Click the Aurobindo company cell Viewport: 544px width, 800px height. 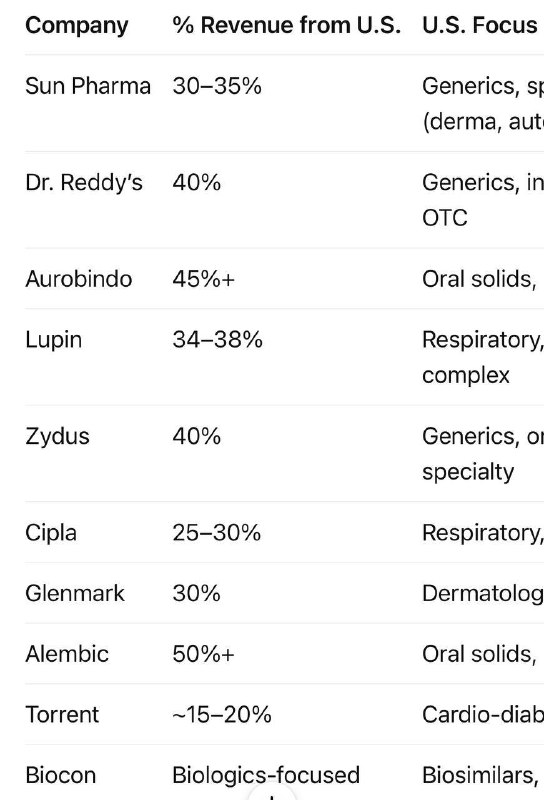point(79,279)
